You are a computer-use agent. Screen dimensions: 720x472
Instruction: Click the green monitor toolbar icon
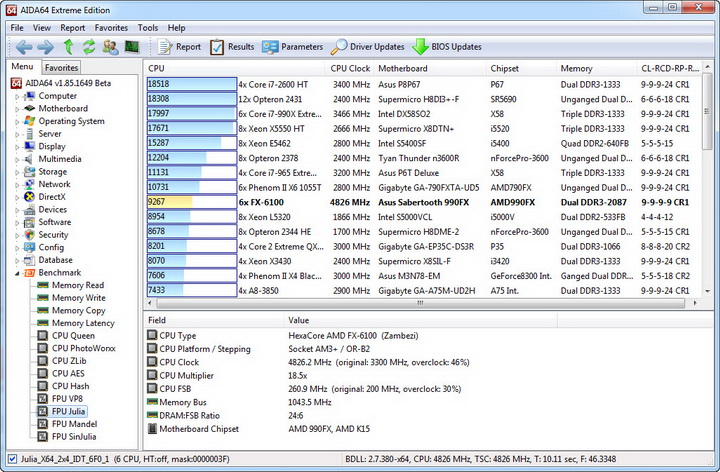[132, 47]
